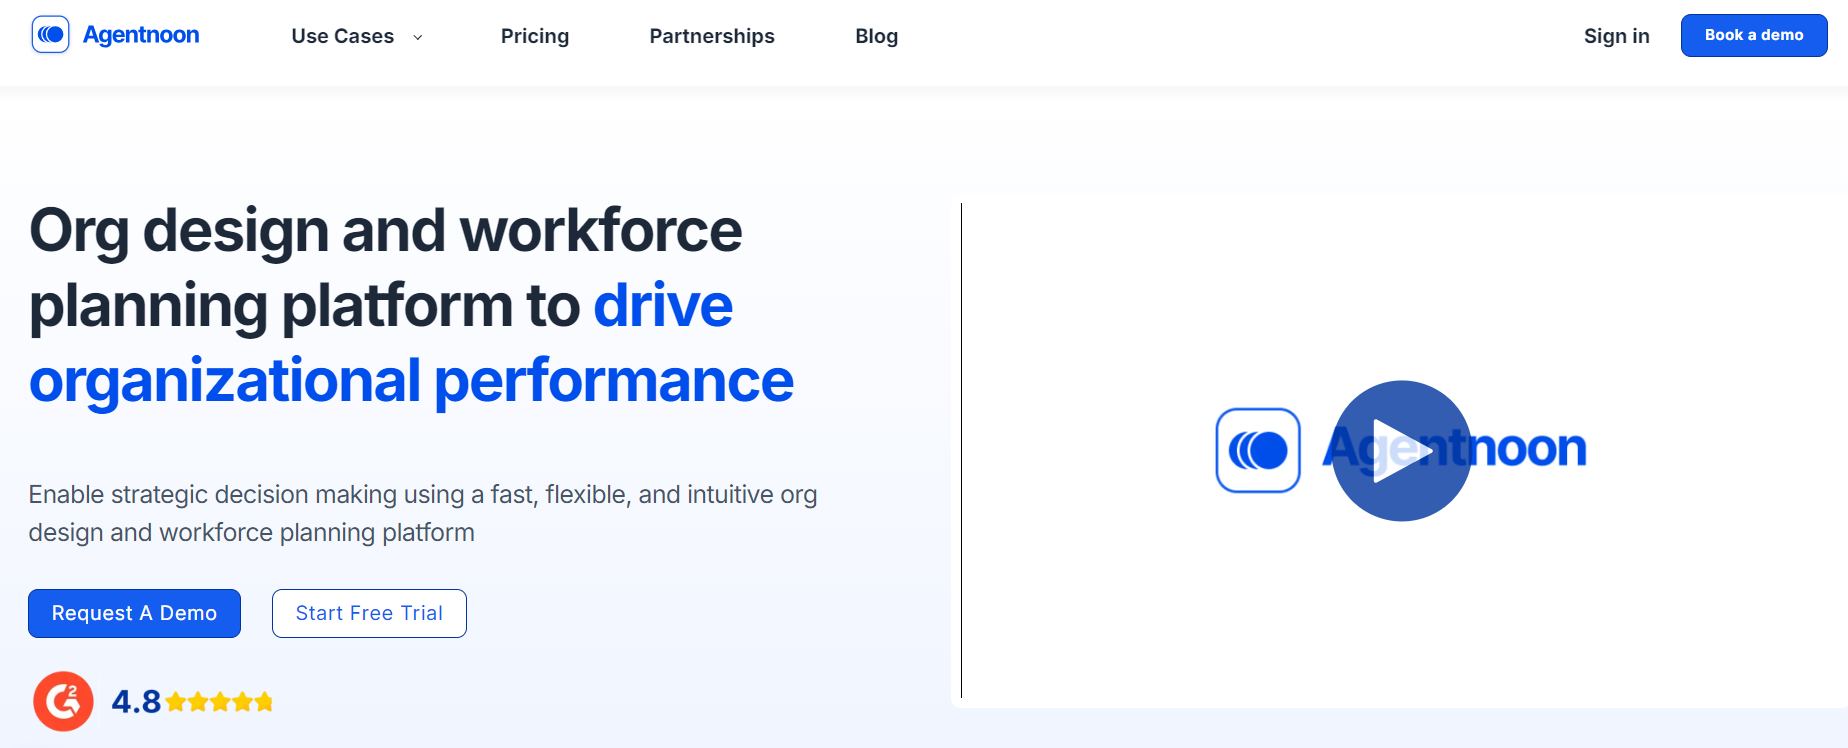Image resolution: width=1848 pixels, height=748 pixels.
Task: Click the Start Free Trial button
Action: [369, 613]
